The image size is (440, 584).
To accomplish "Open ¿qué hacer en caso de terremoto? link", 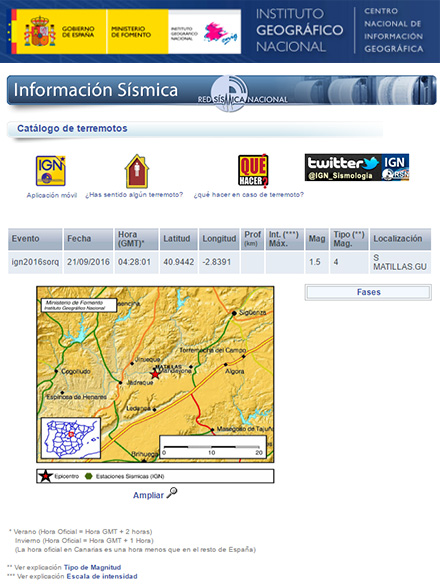I will click(249, 195).
